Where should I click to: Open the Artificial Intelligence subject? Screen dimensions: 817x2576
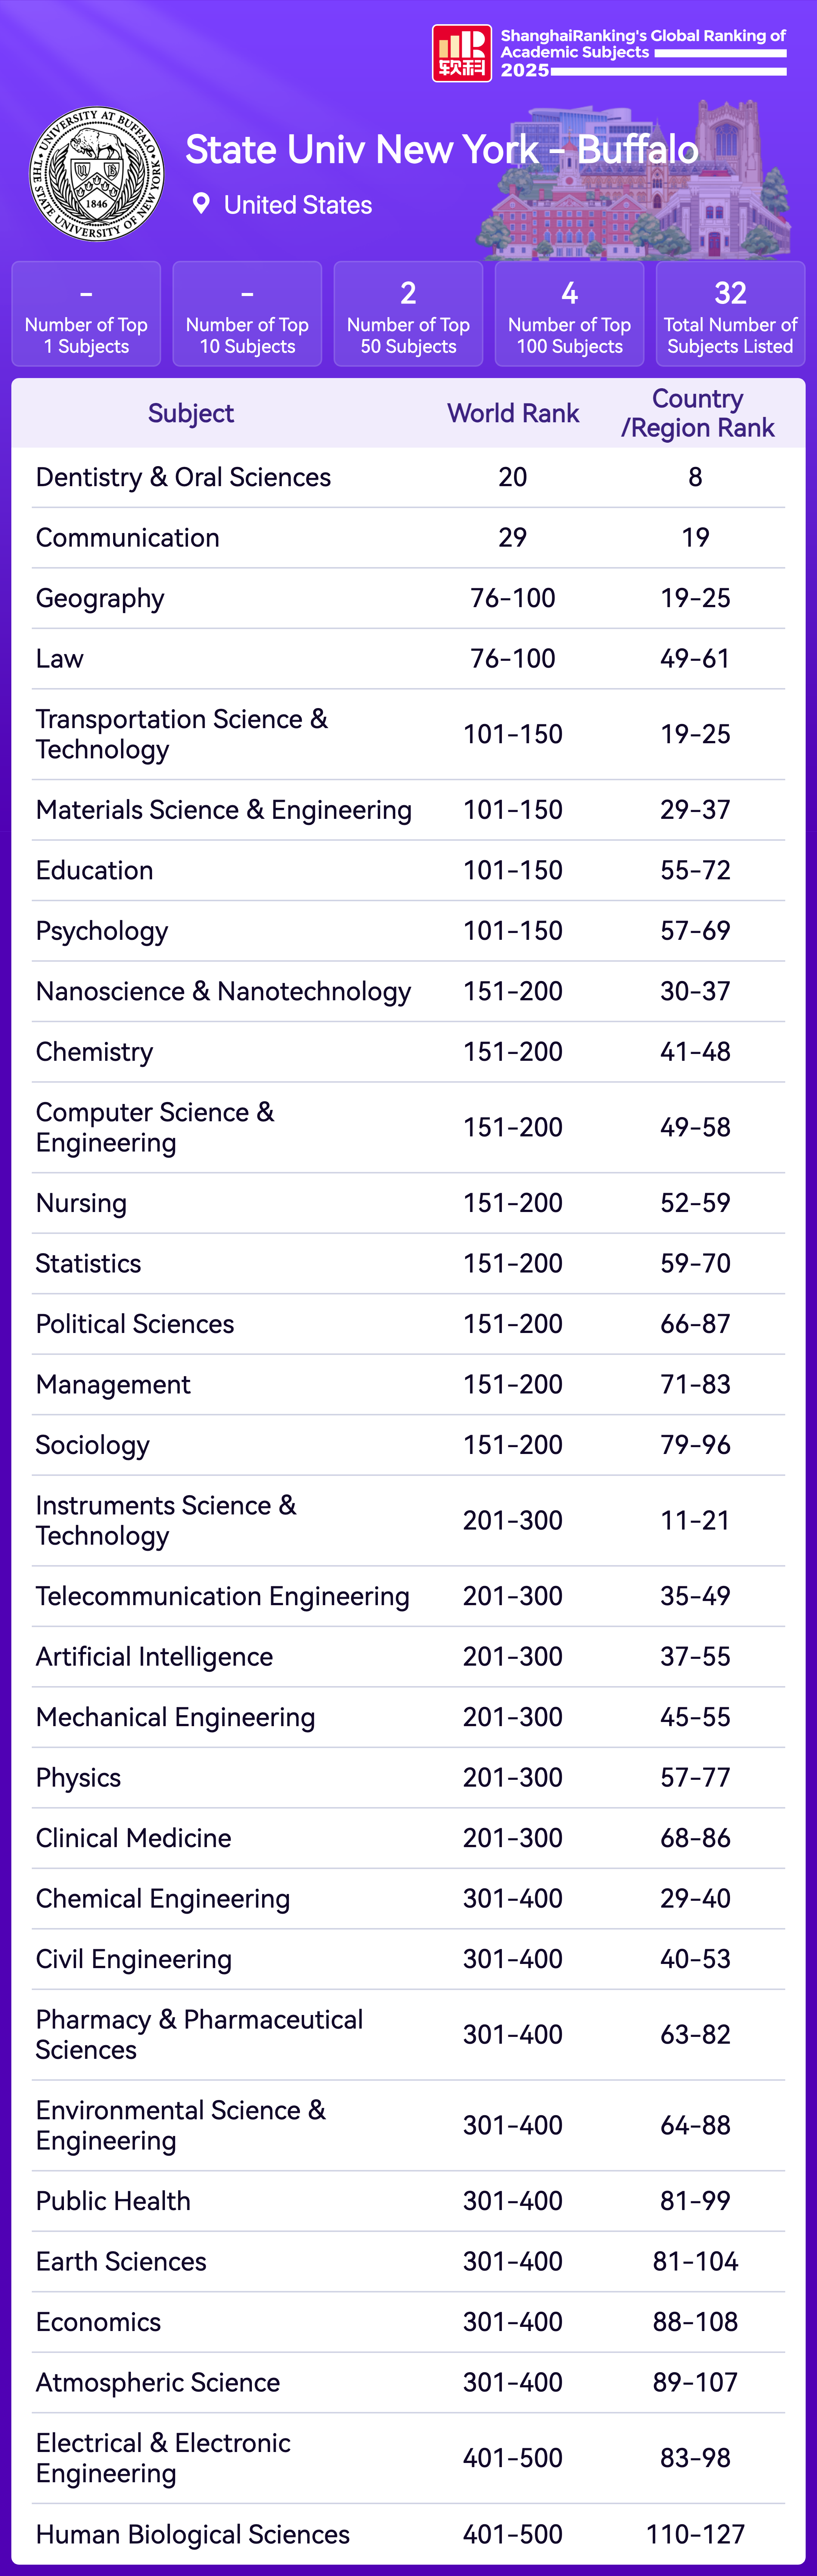[154, 1657]
